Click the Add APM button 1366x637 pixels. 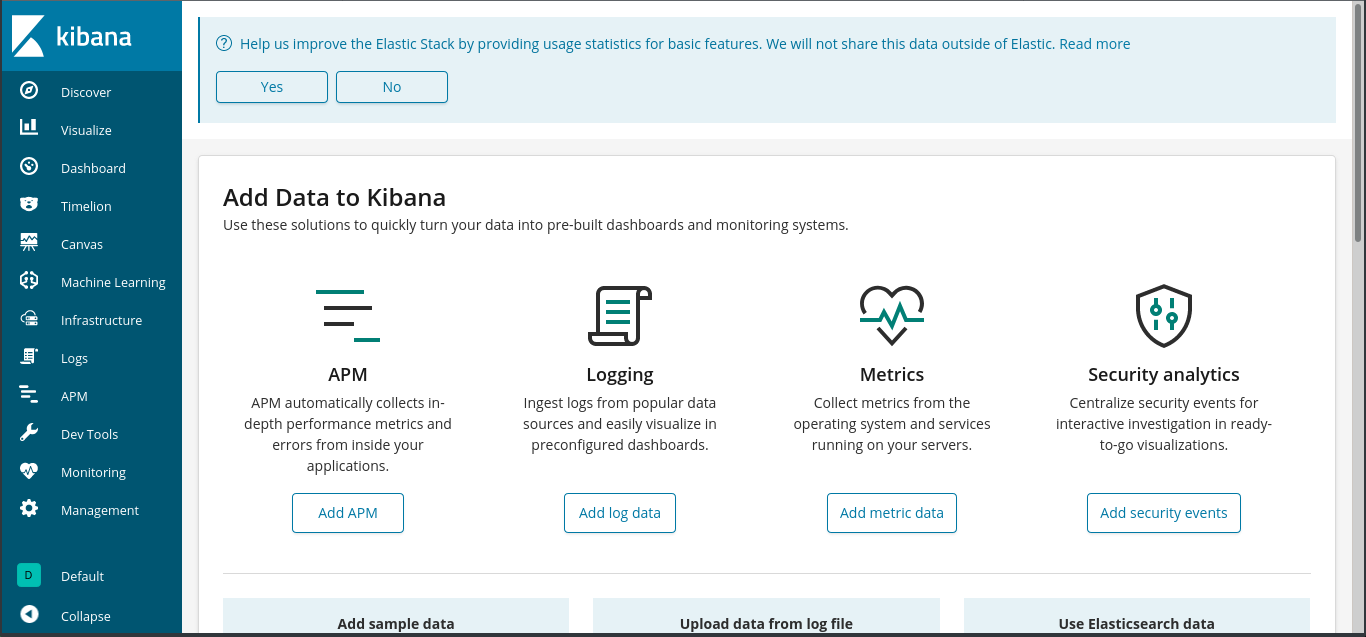click(347, 513)
